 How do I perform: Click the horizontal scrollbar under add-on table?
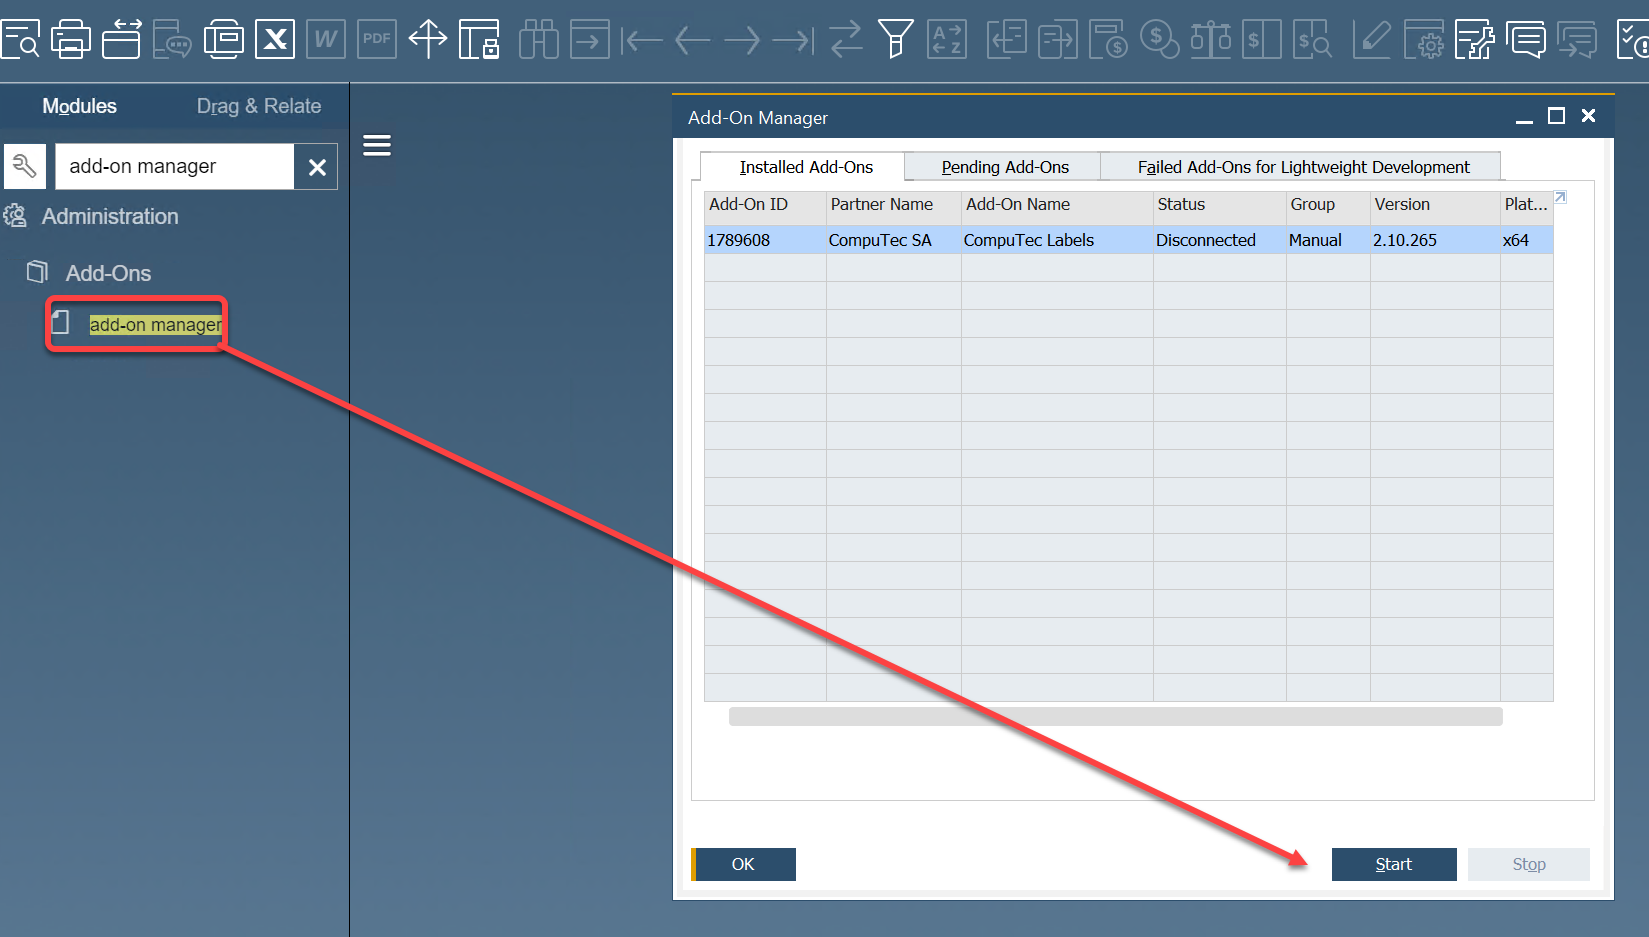[x=1115, y=716]
